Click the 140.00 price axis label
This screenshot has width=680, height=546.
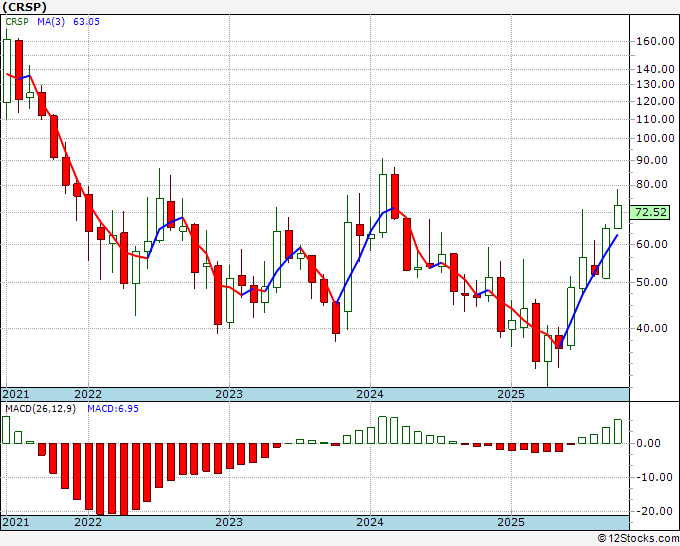pos(655,69)
